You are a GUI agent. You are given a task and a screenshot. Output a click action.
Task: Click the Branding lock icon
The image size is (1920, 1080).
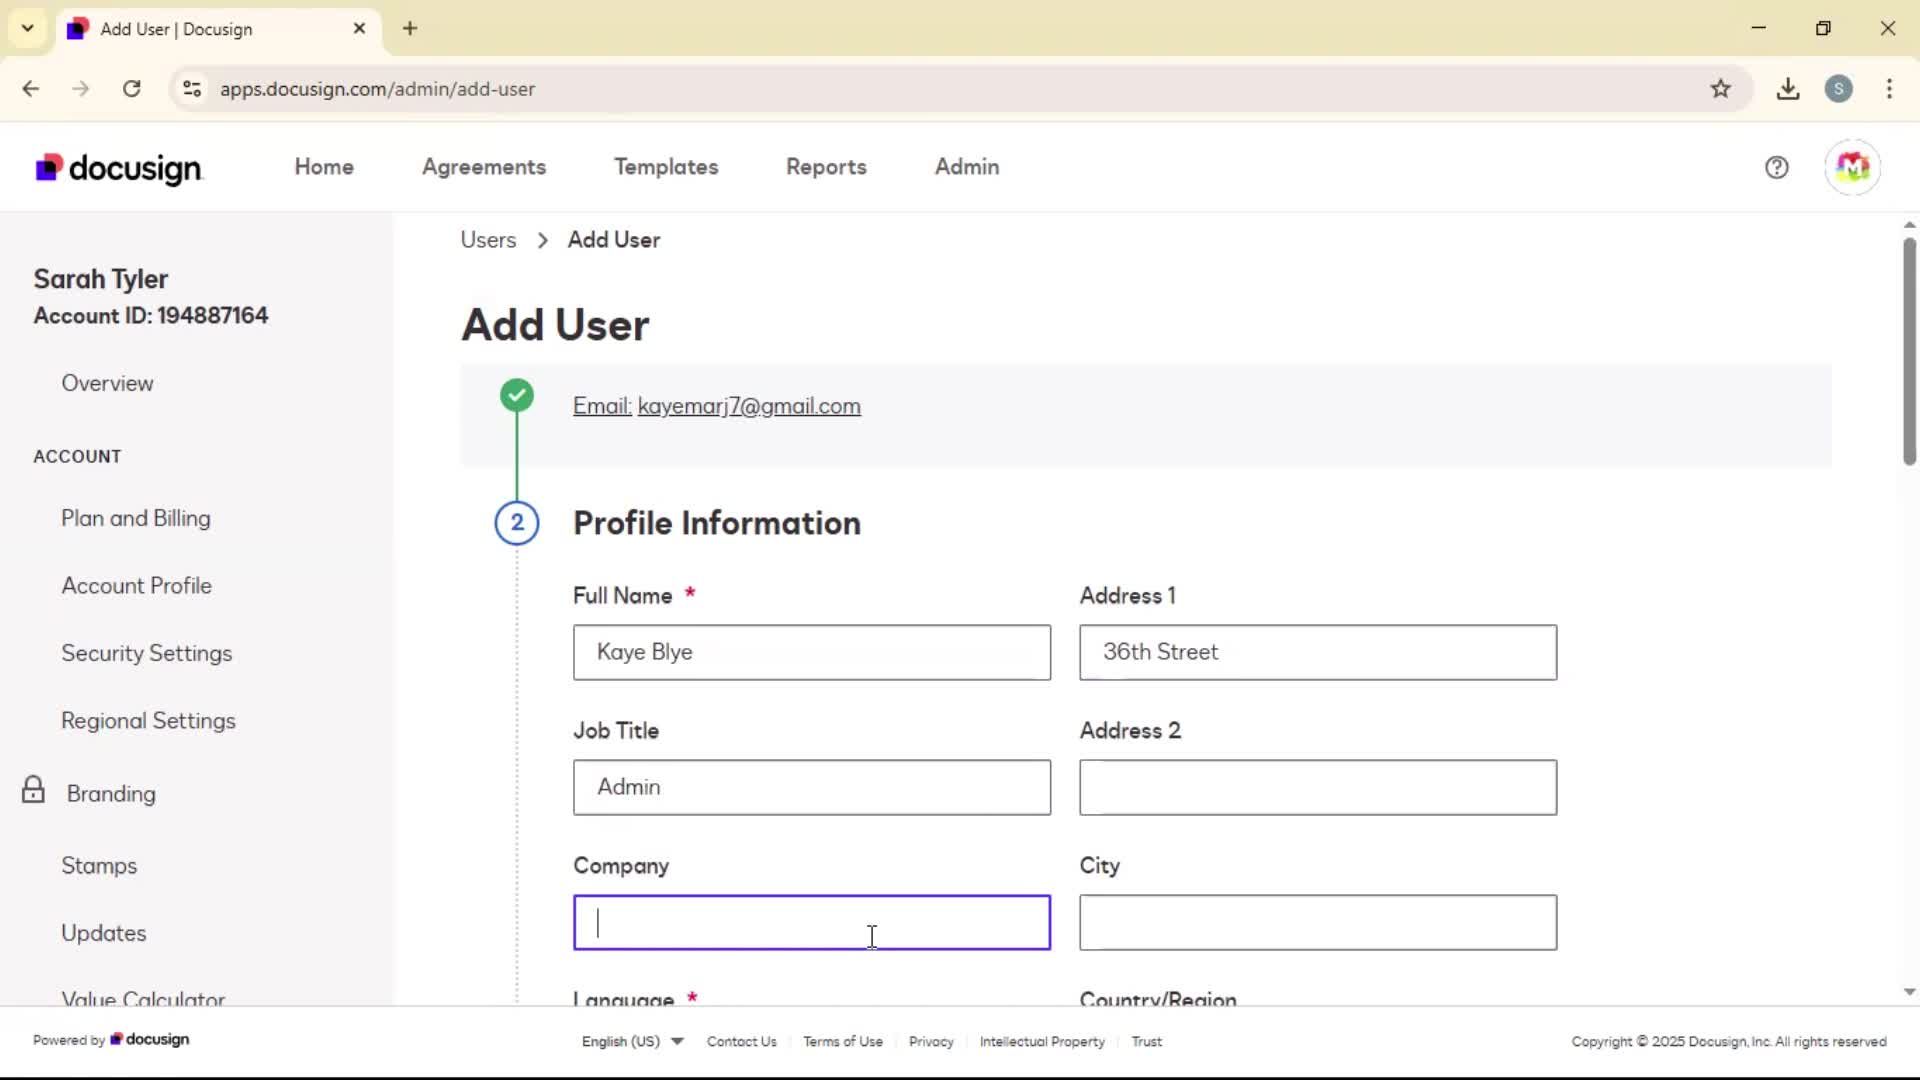33,790
